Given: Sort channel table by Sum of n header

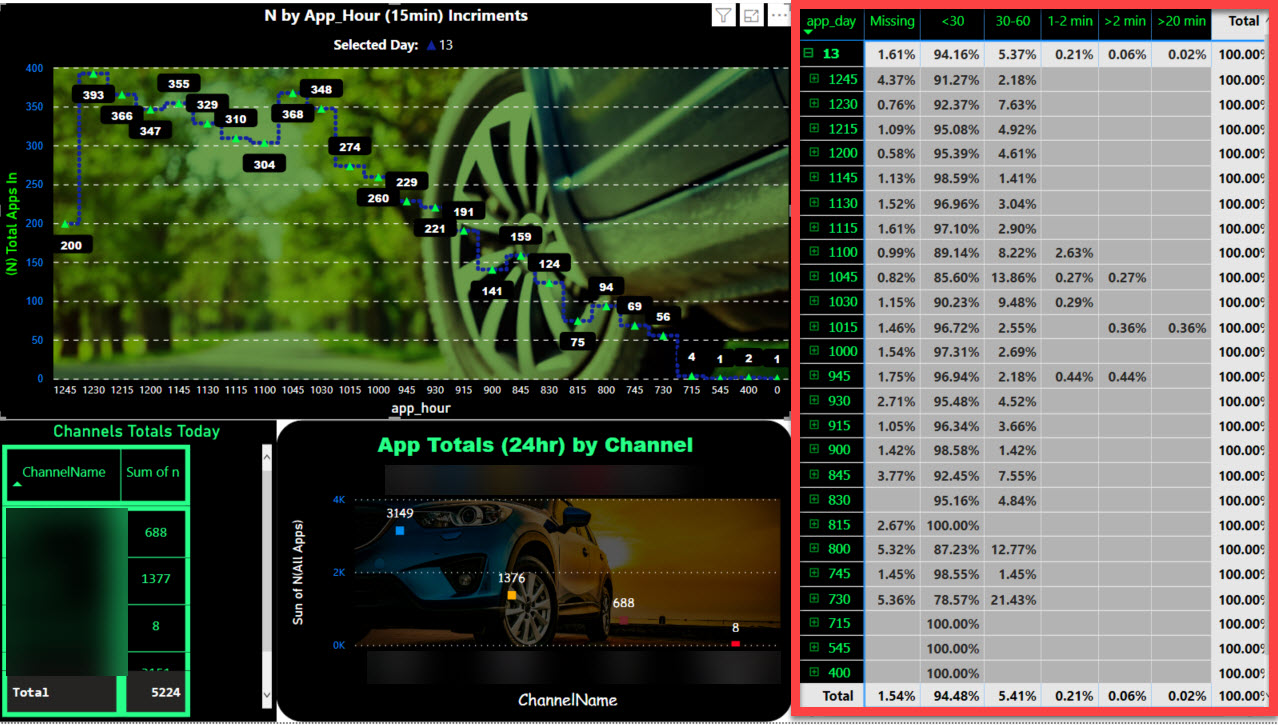Looking at the screenshot, I should point(153,473).
